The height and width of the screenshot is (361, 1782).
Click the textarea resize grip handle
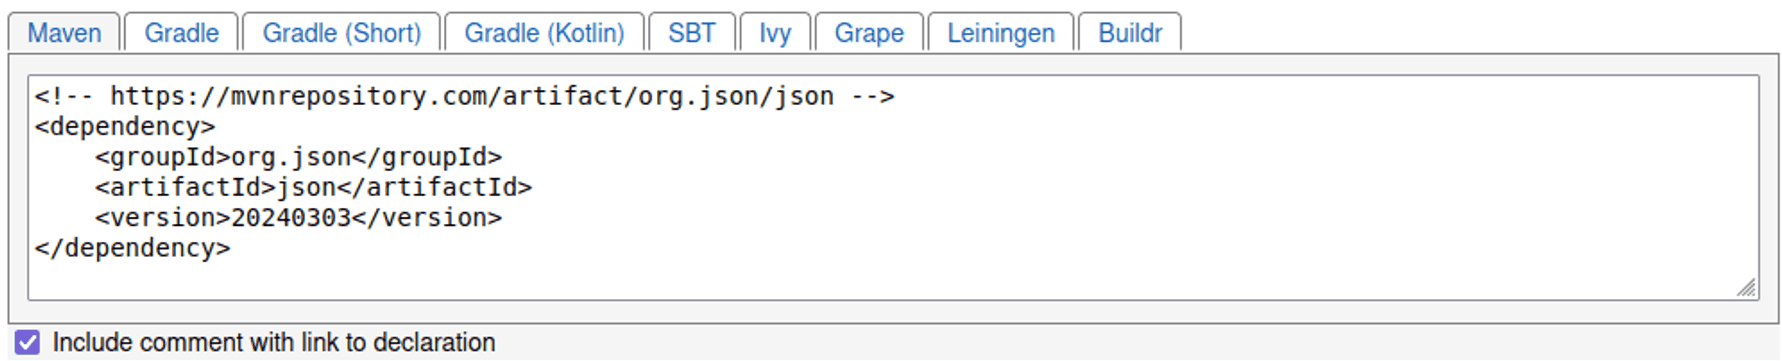coord(1746,288)
